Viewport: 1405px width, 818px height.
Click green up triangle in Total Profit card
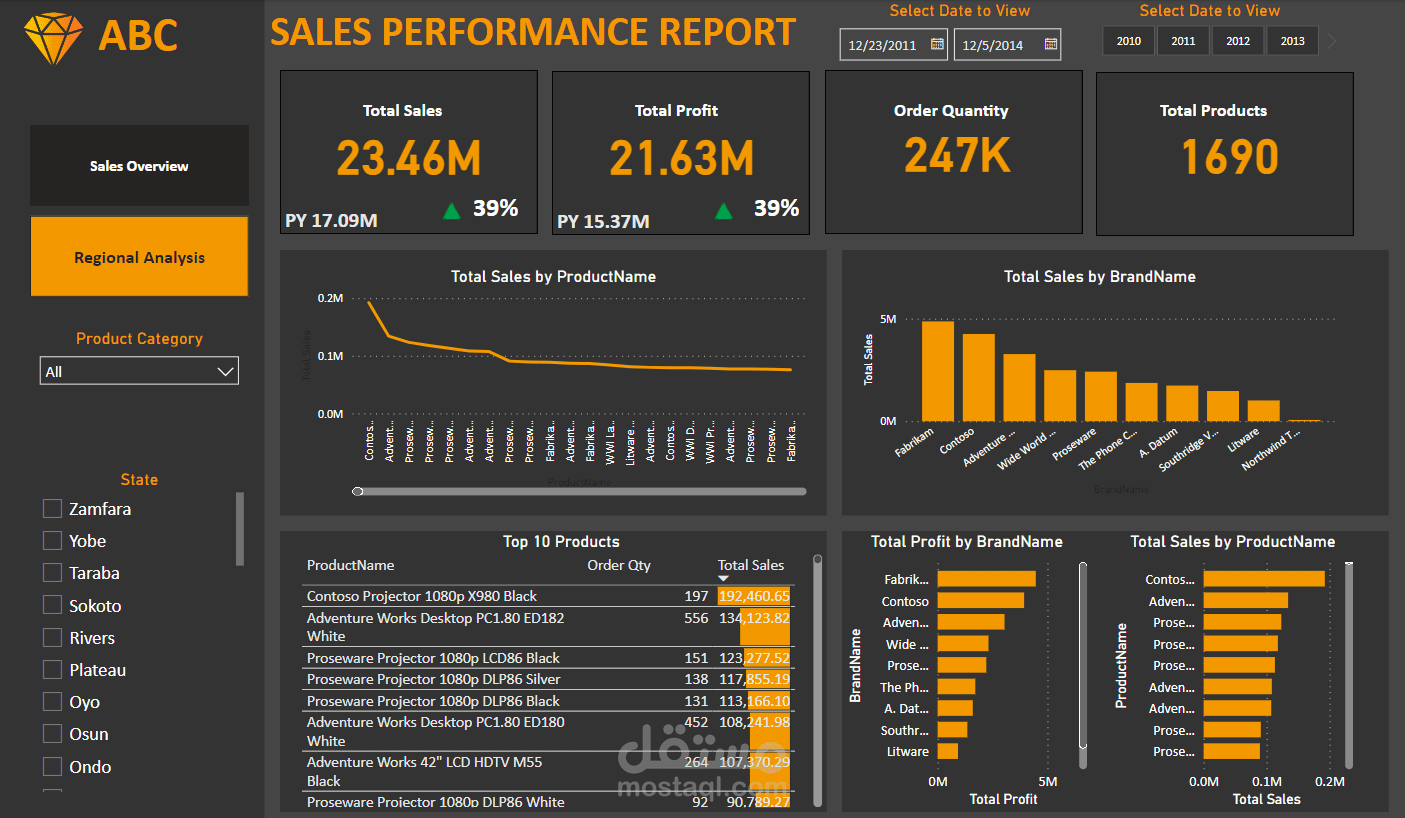click(724, 210)
